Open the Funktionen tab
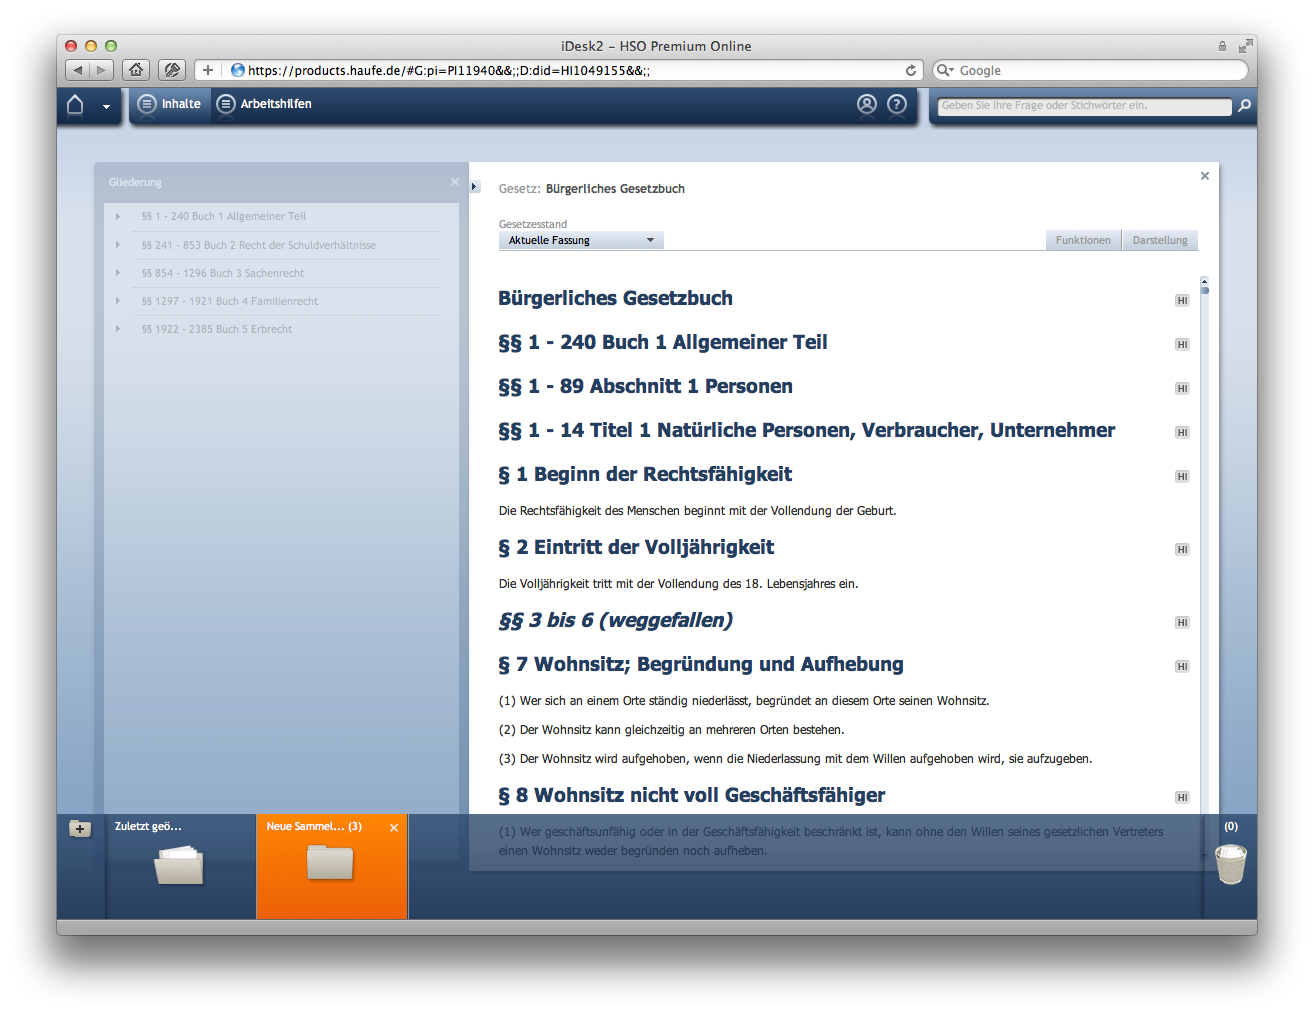The width and height of the screenshot is (1314, 1014). pos(1083,240)
